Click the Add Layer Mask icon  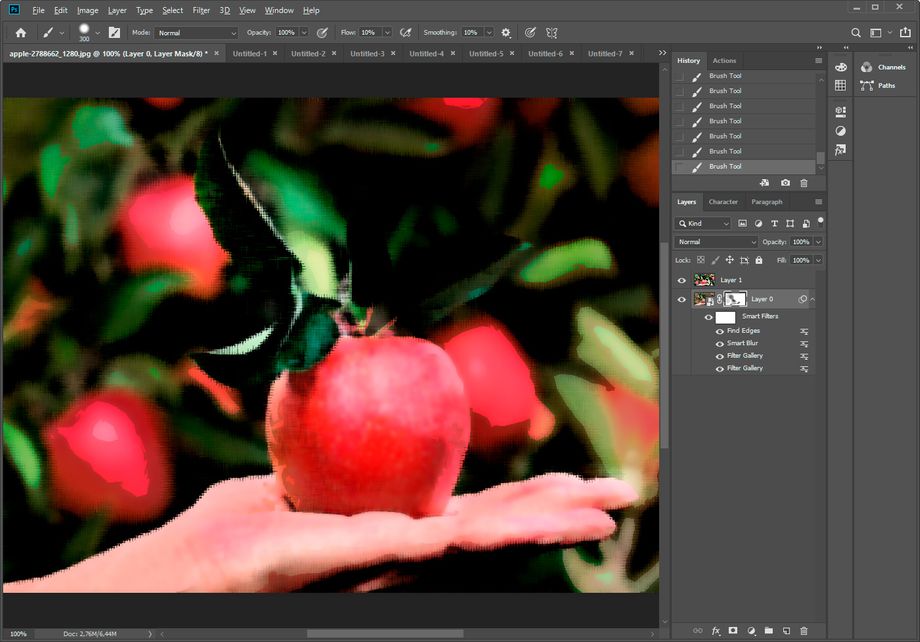click(734, 630)
